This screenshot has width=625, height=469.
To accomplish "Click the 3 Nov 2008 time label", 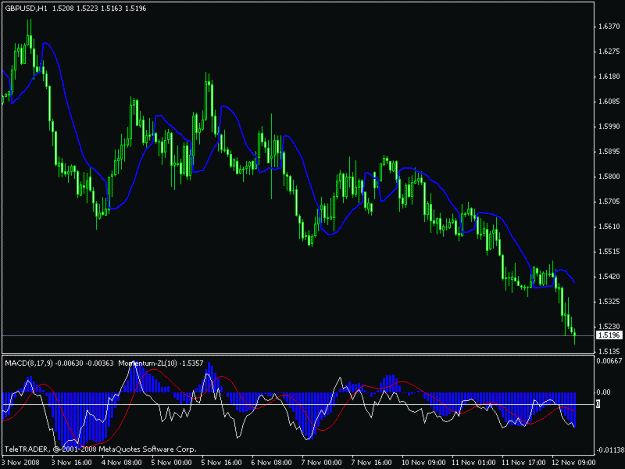I will [21, 463].
